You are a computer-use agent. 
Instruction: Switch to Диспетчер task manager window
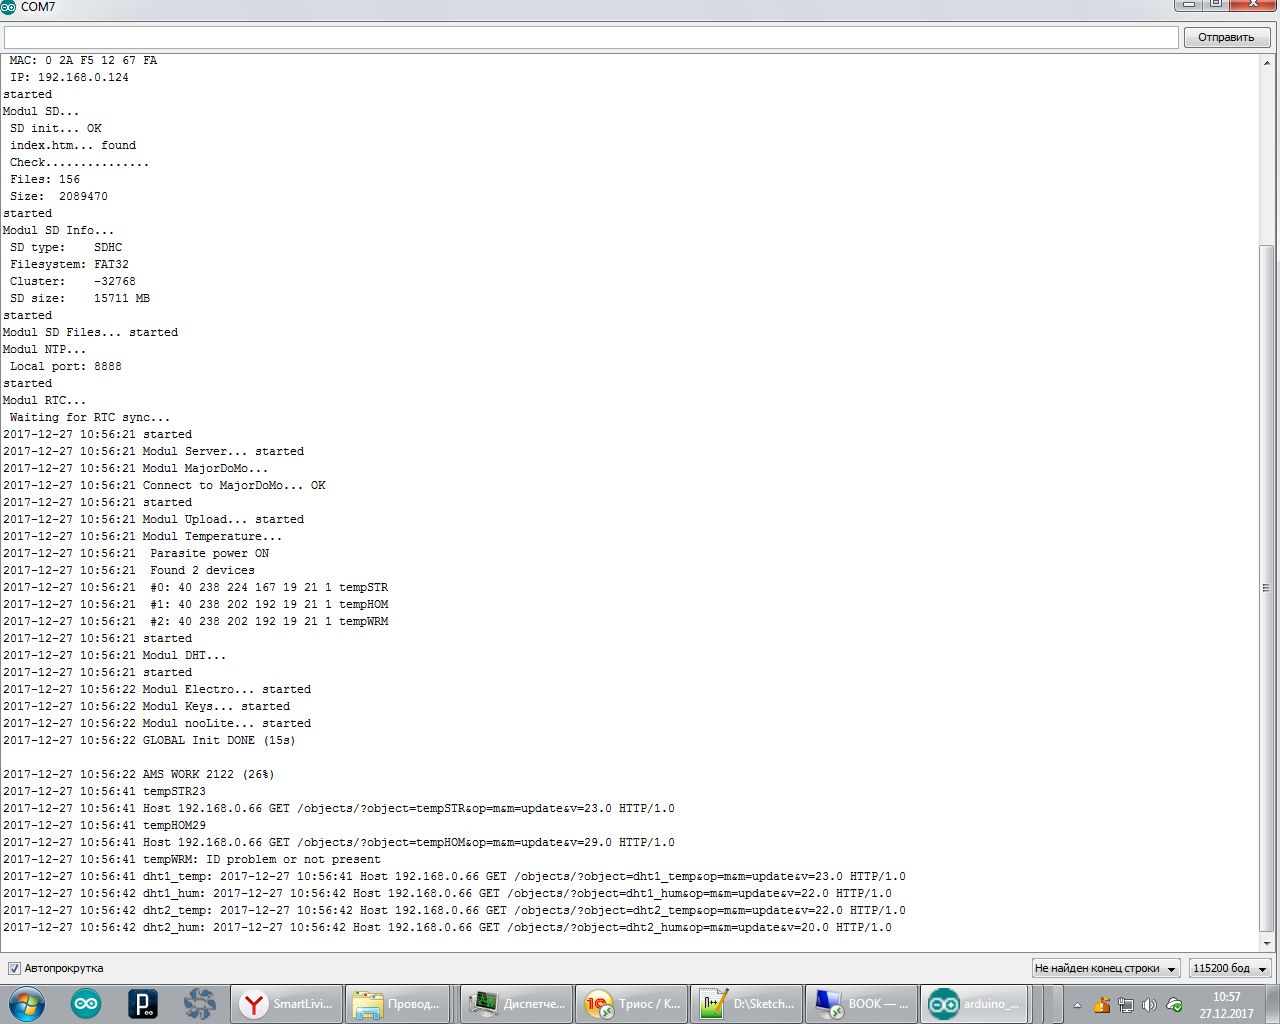516,1004
